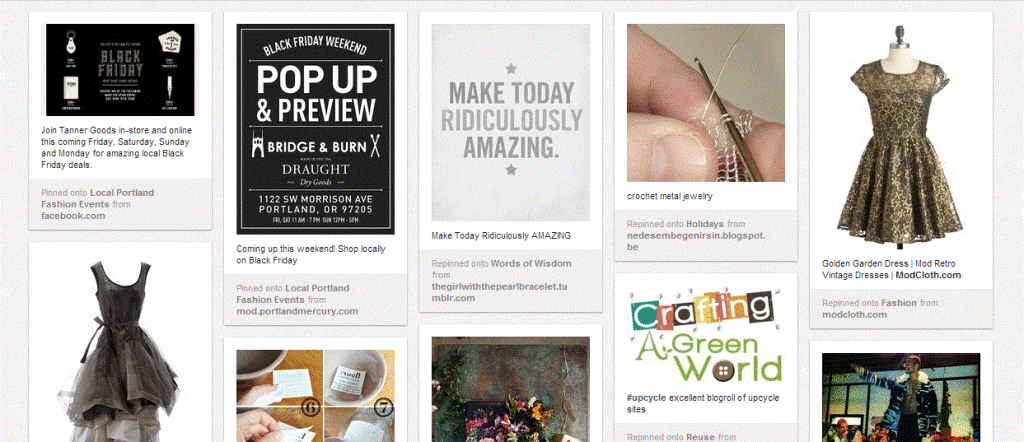Open the Pop Up & Preview poster pin
The height and width of the screenshot is (442, 1024).
coord(315,129)
